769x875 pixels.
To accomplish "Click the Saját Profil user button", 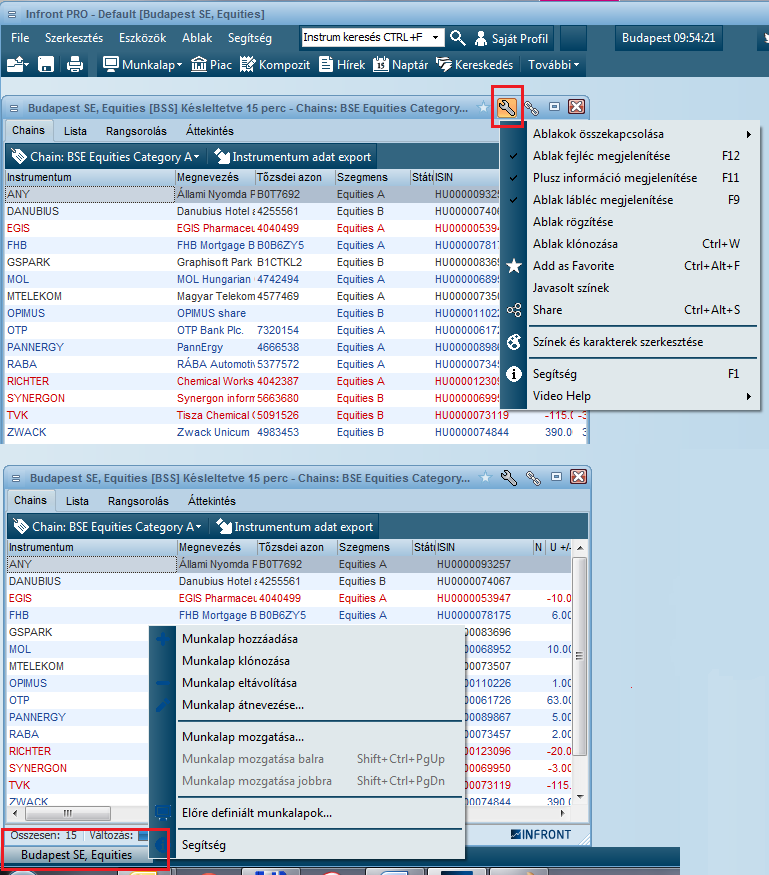I will click(x=512, y=39).
